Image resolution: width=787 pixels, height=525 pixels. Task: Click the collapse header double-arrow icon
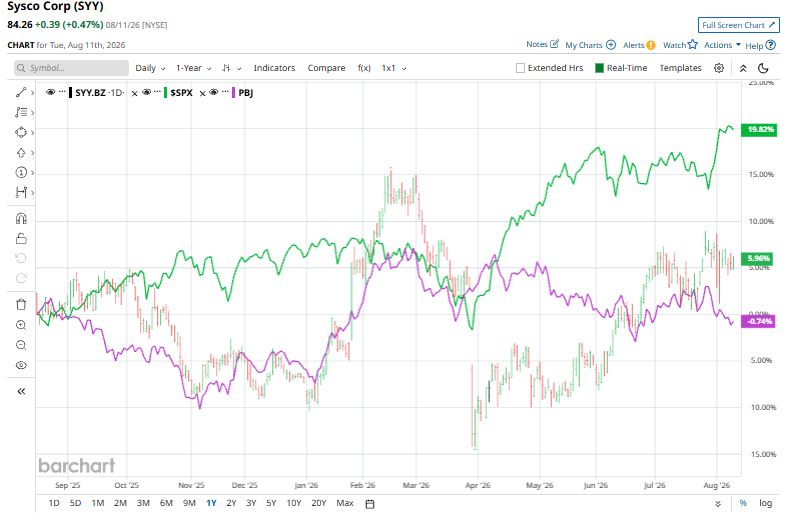(x=743, y=68)
